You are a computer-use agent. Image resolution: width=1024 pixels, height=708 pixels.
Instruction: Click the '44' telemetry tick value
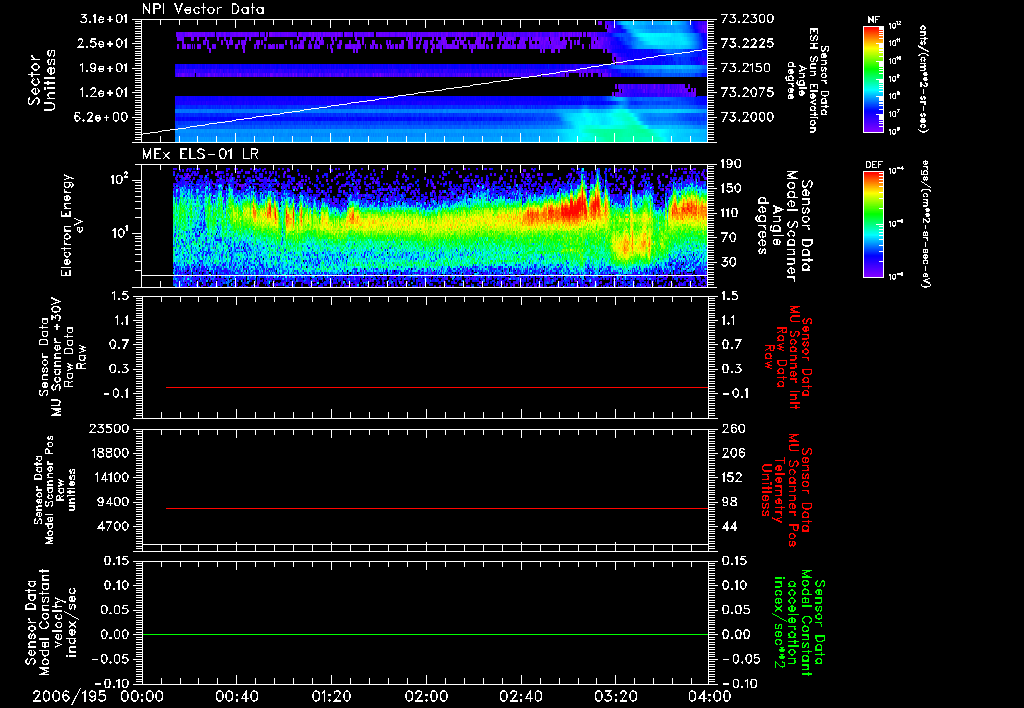(x=730, y=526)
